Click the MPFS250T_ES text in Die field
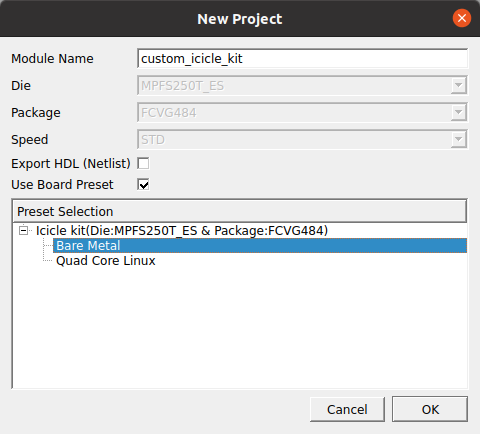The image size is (480, 434). [182, 86]
